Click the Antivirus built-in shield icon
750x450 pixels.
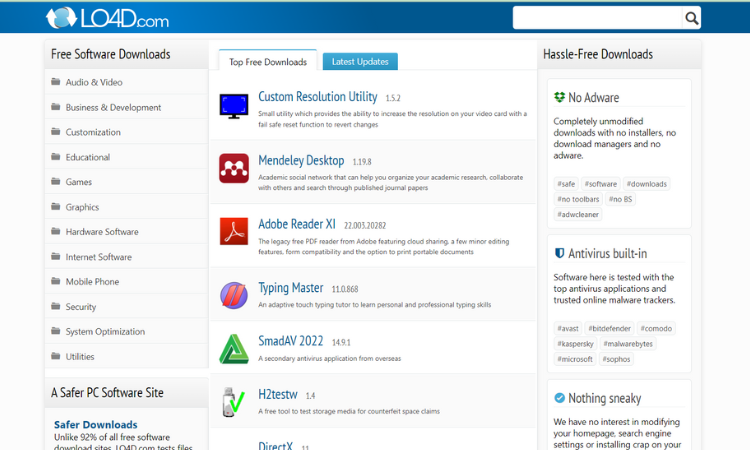point(559,253)
